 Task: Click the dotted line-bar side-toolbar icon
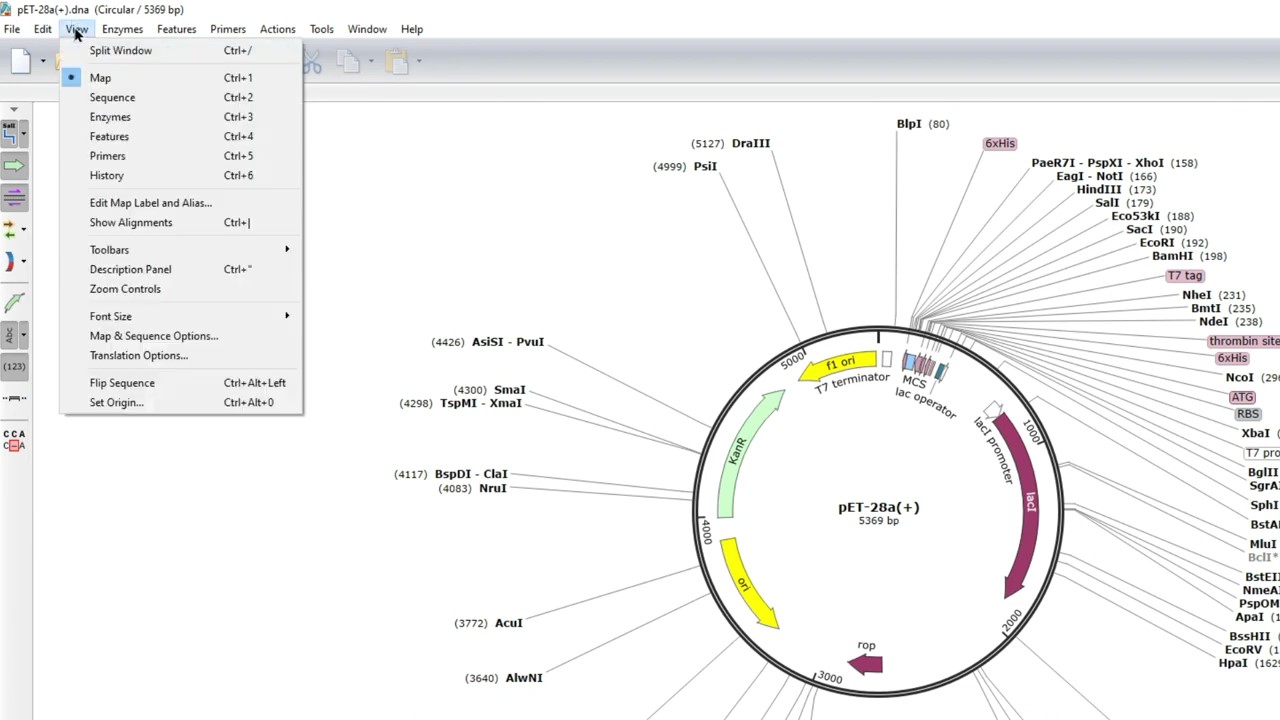pyautogui.click(x=14, y=398)
